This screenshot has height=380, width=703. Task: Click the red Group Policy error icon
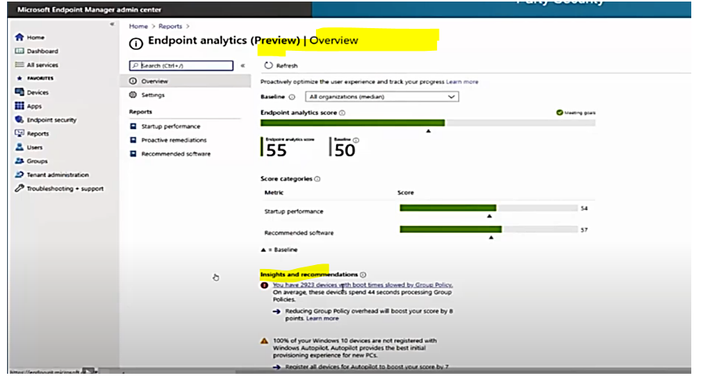265,285
